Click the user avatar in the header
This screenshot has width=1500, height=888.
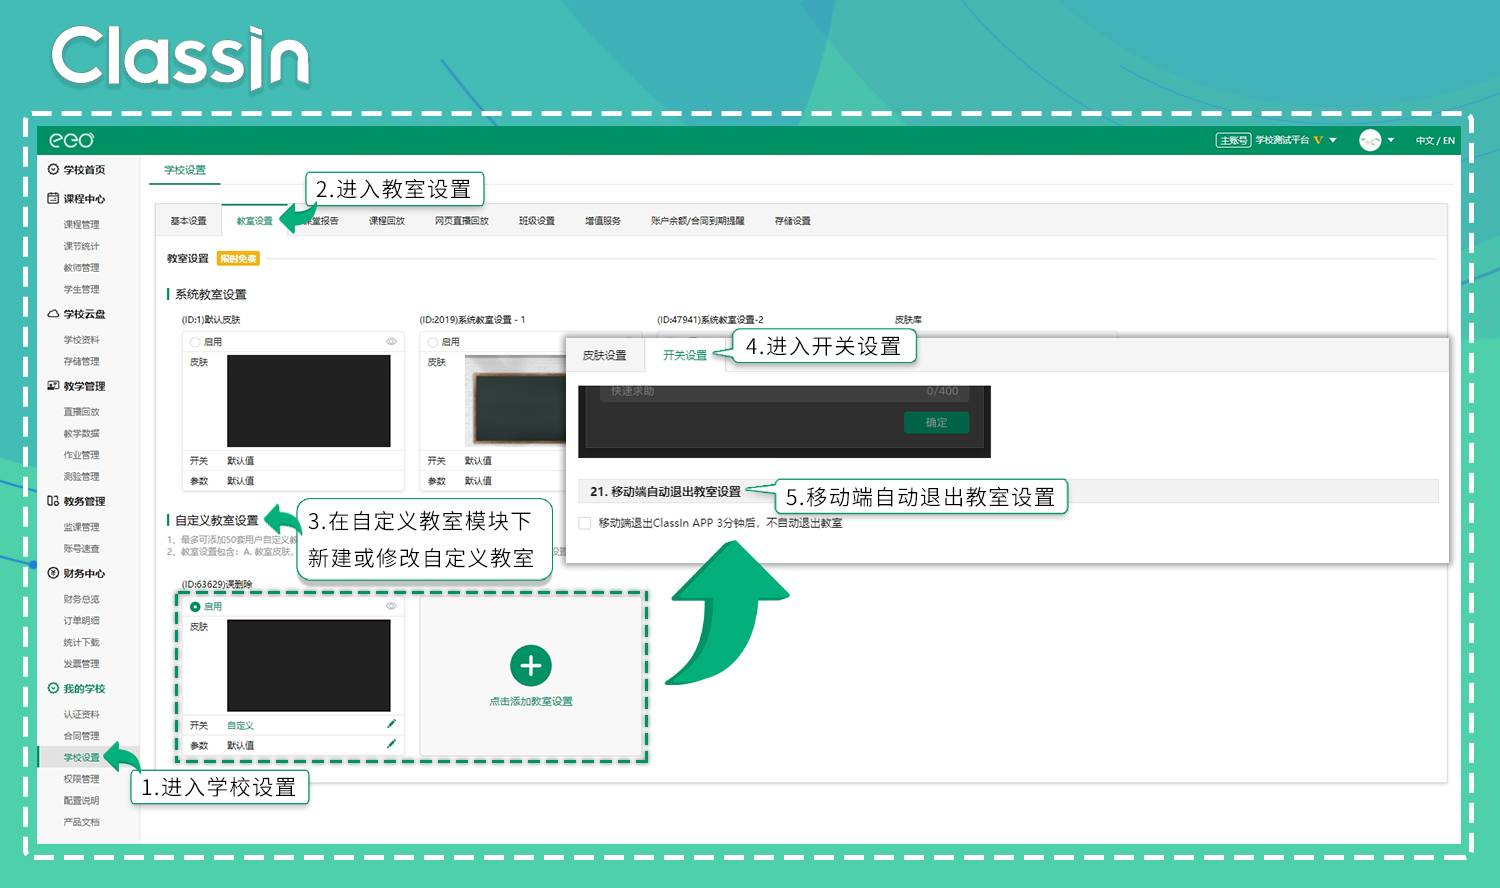(x=1370, y=140)
